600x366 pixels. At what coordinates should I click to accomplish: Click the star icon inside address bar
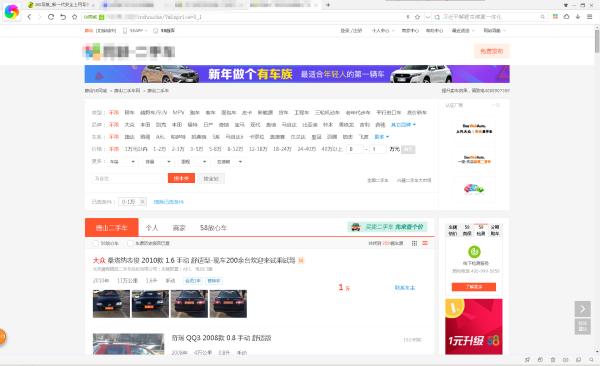[x=417, y=17]
